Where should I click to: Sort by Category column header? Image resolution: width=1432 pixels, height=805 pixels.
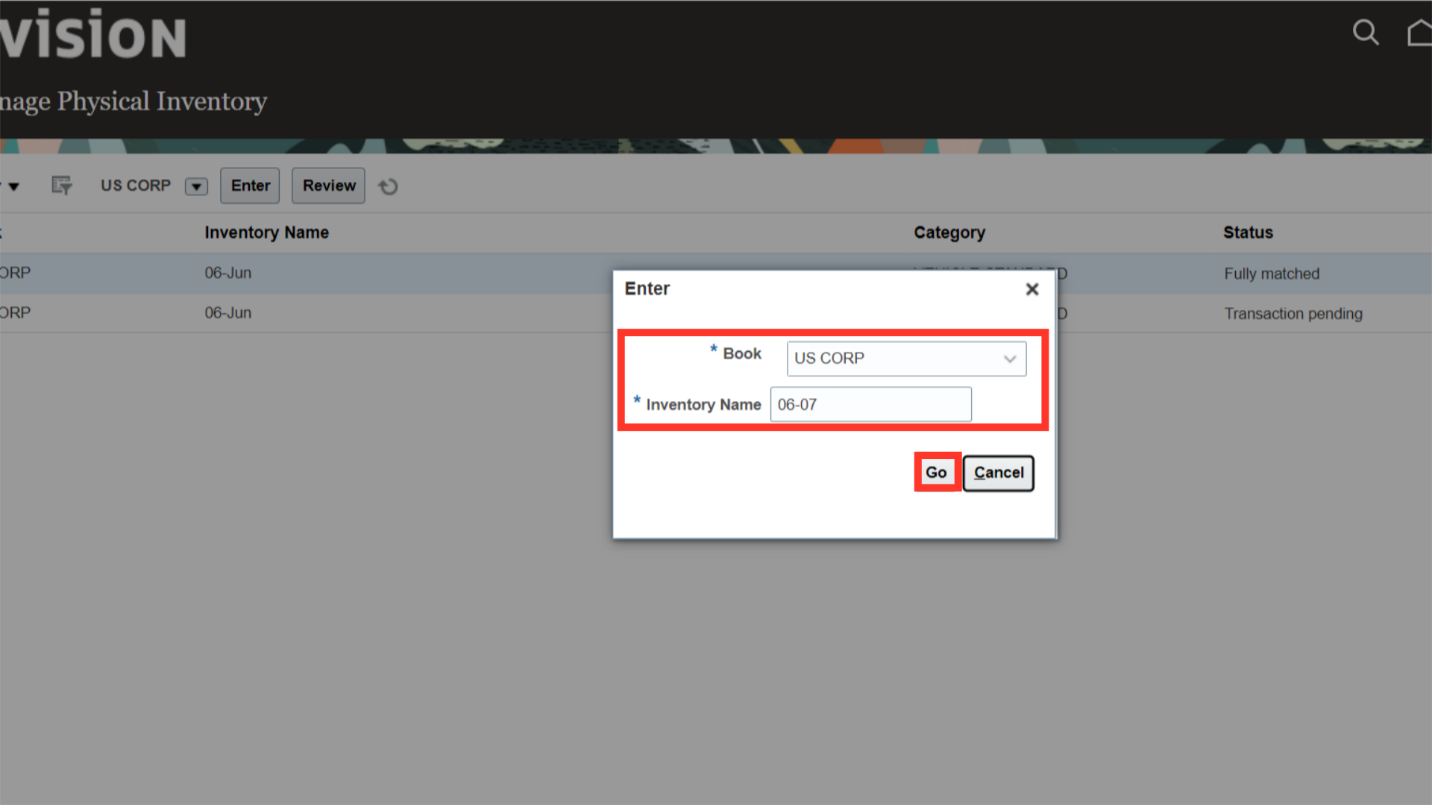[949, 232]
